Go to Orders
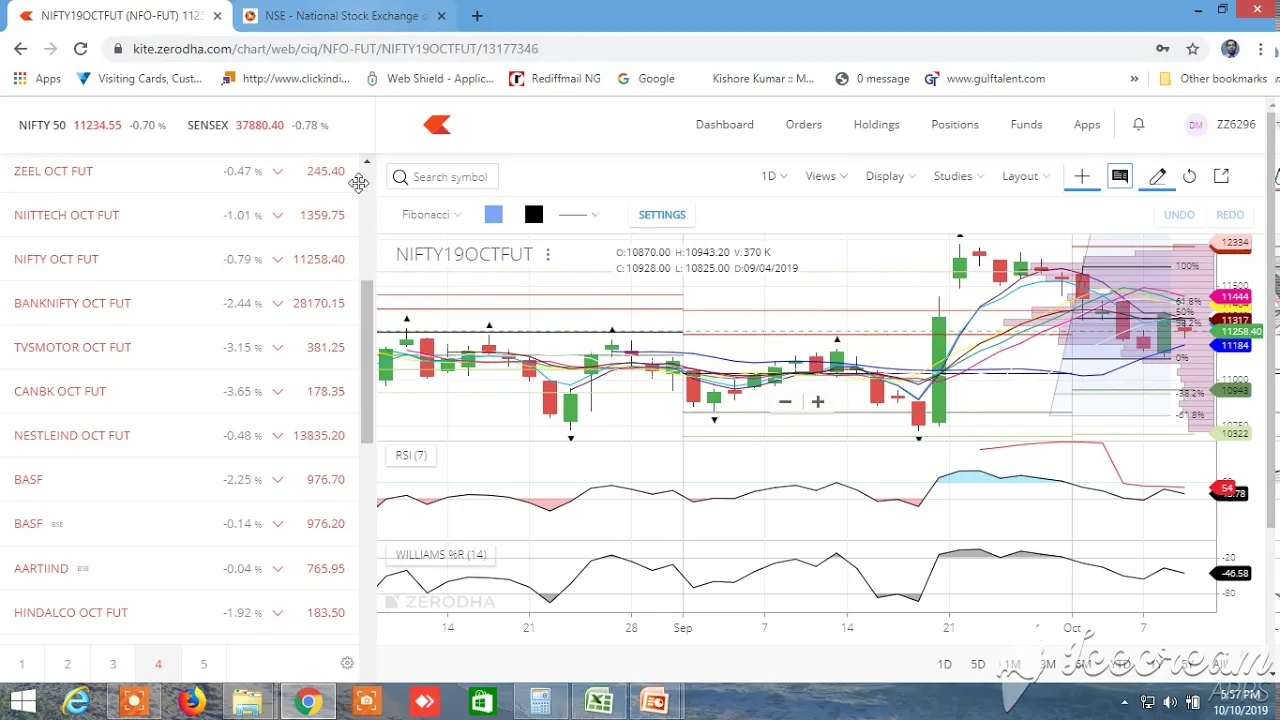 (x=803, y=124)
